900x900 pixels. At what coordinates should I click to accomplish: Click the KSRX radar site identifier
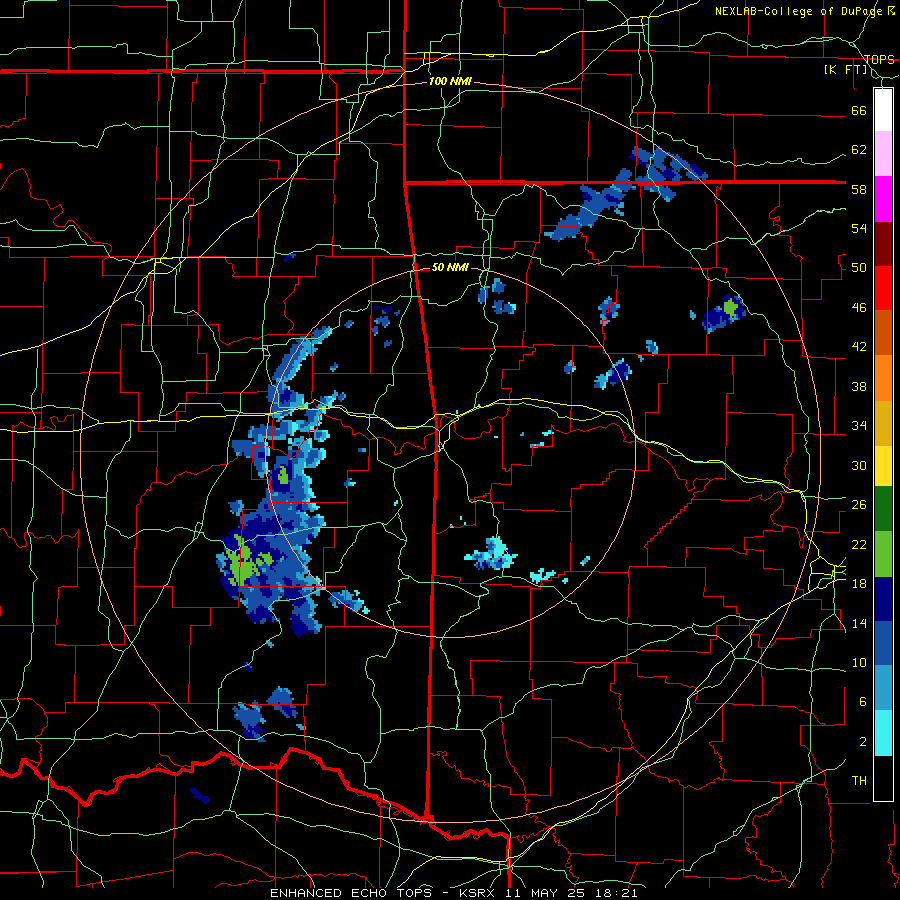click(x=479, y=893)
